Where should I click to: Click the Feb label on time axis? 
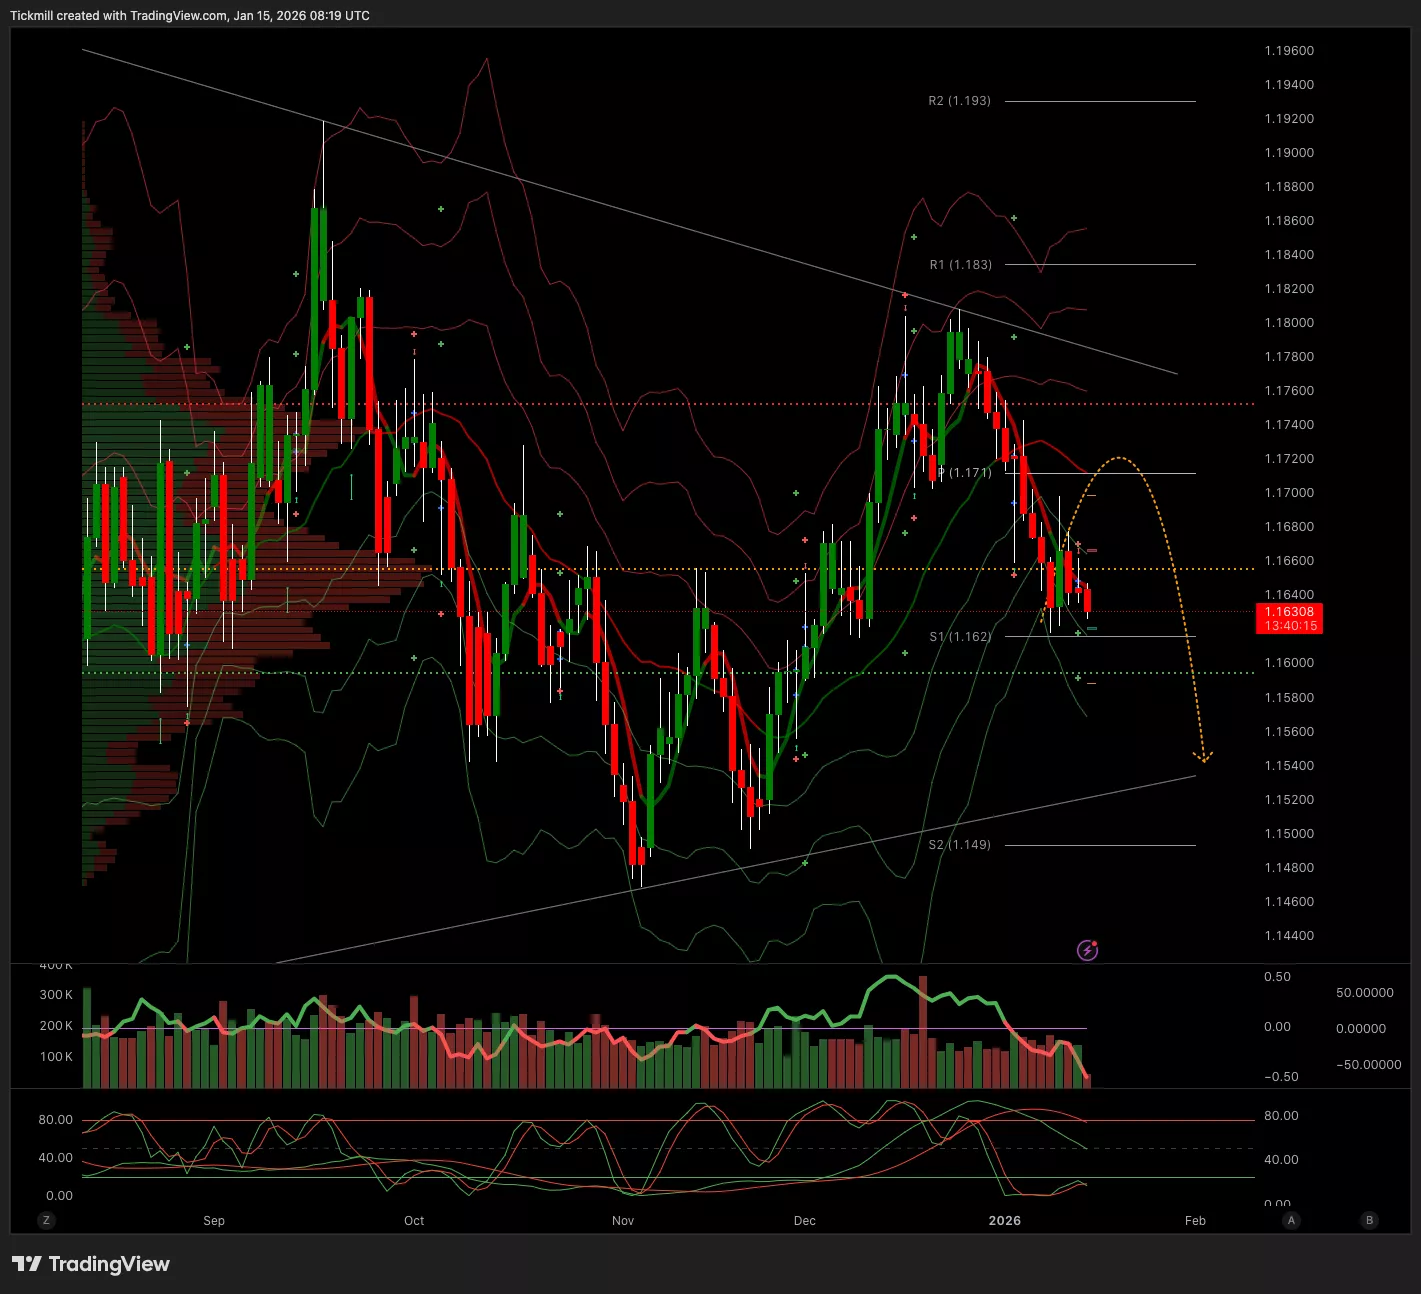pyautogui.click(x=1195, y=1220)
